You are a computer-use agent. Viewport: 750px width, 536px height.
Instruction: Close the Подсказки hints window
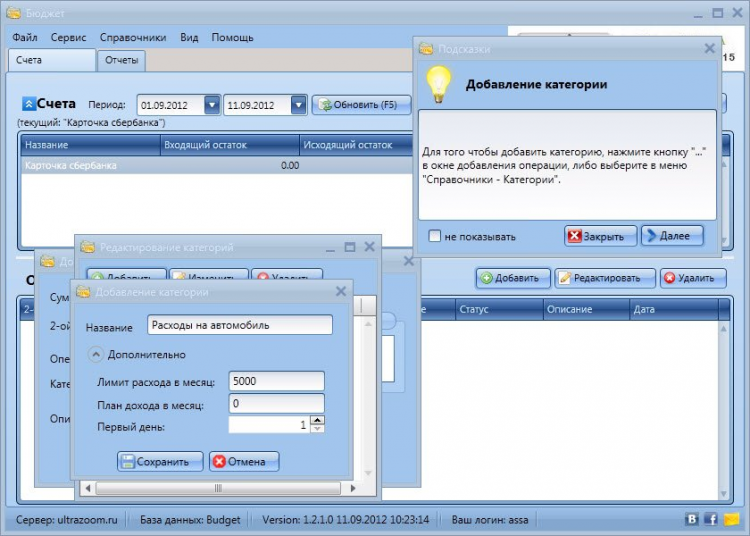[710, 48]
